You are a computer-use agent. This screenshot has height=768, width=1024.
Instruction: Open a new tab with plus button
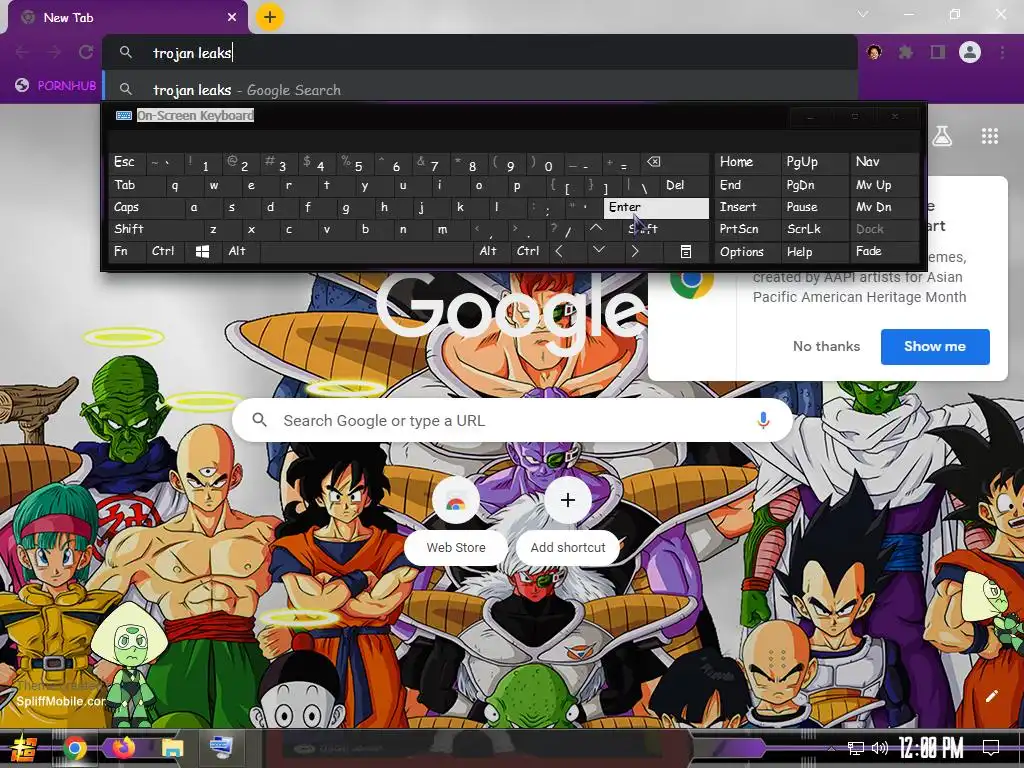270,17
